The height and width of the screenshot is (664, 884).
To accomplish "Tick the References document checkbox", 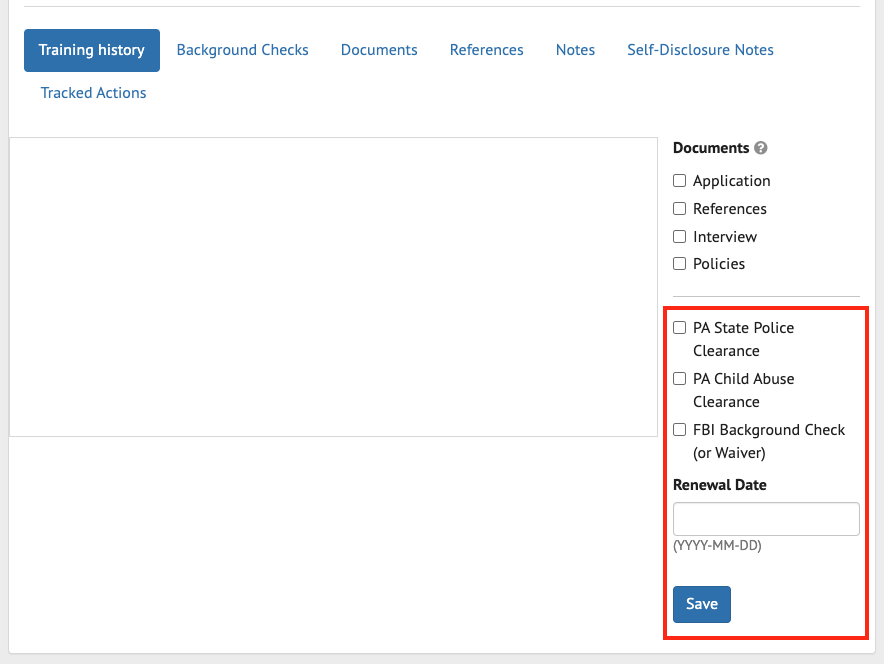I will click(x=680, y=209).
